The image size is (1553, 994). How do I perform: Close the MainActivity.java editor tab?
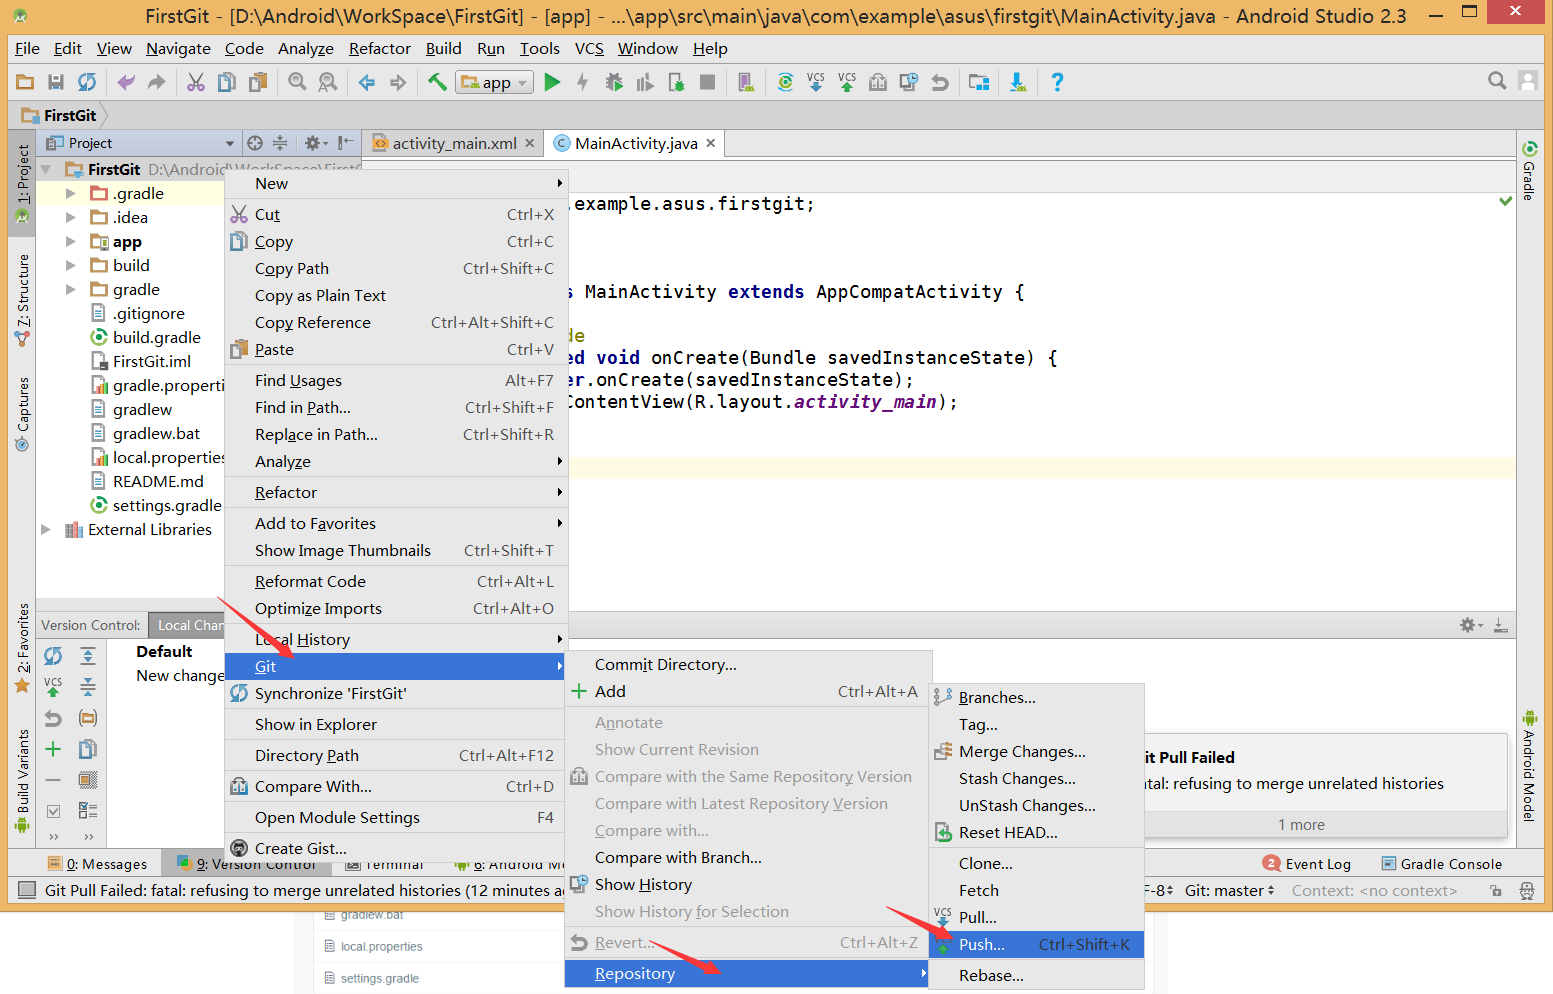[x=711, y=143]
